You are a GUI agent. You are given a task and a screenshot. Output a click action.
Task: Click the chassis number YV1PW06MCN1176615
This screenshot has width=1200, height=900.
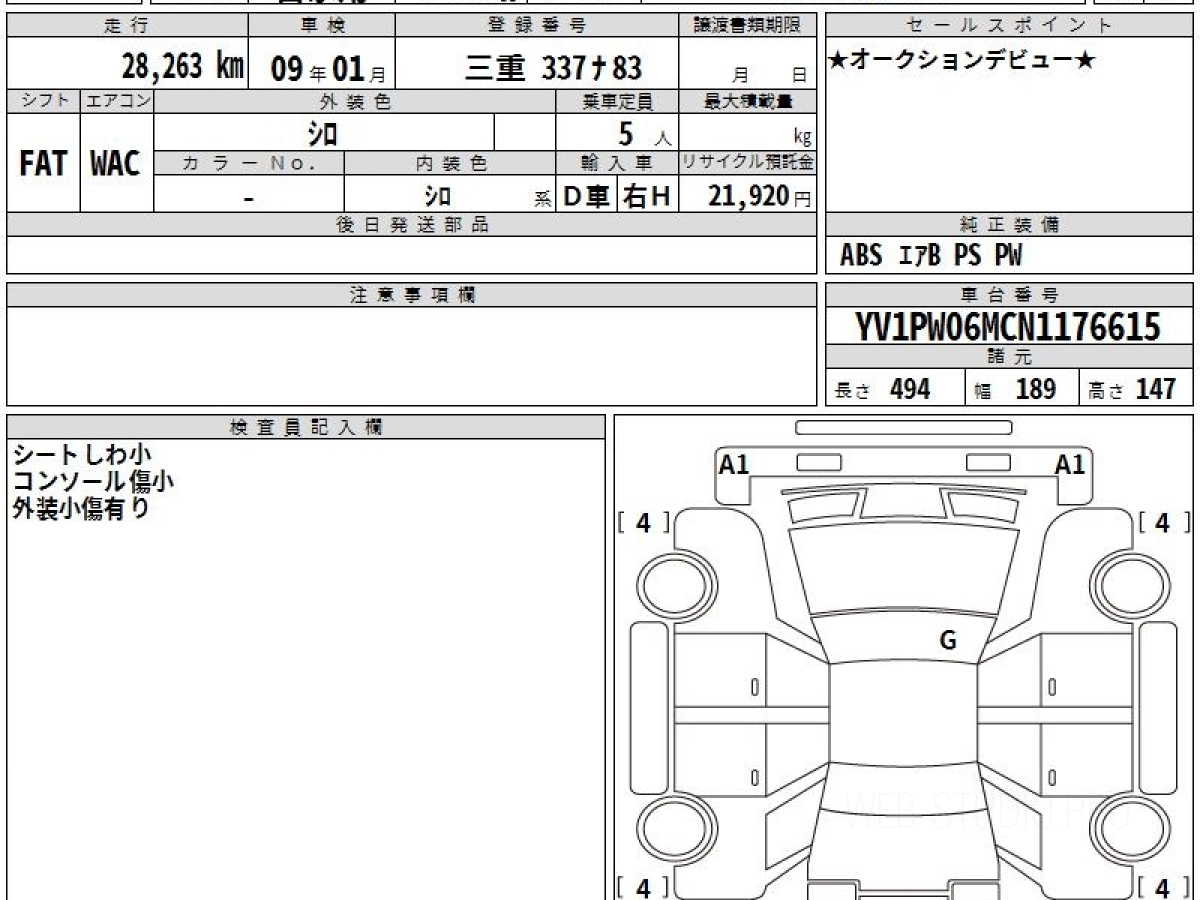[x=1008, y=326]
